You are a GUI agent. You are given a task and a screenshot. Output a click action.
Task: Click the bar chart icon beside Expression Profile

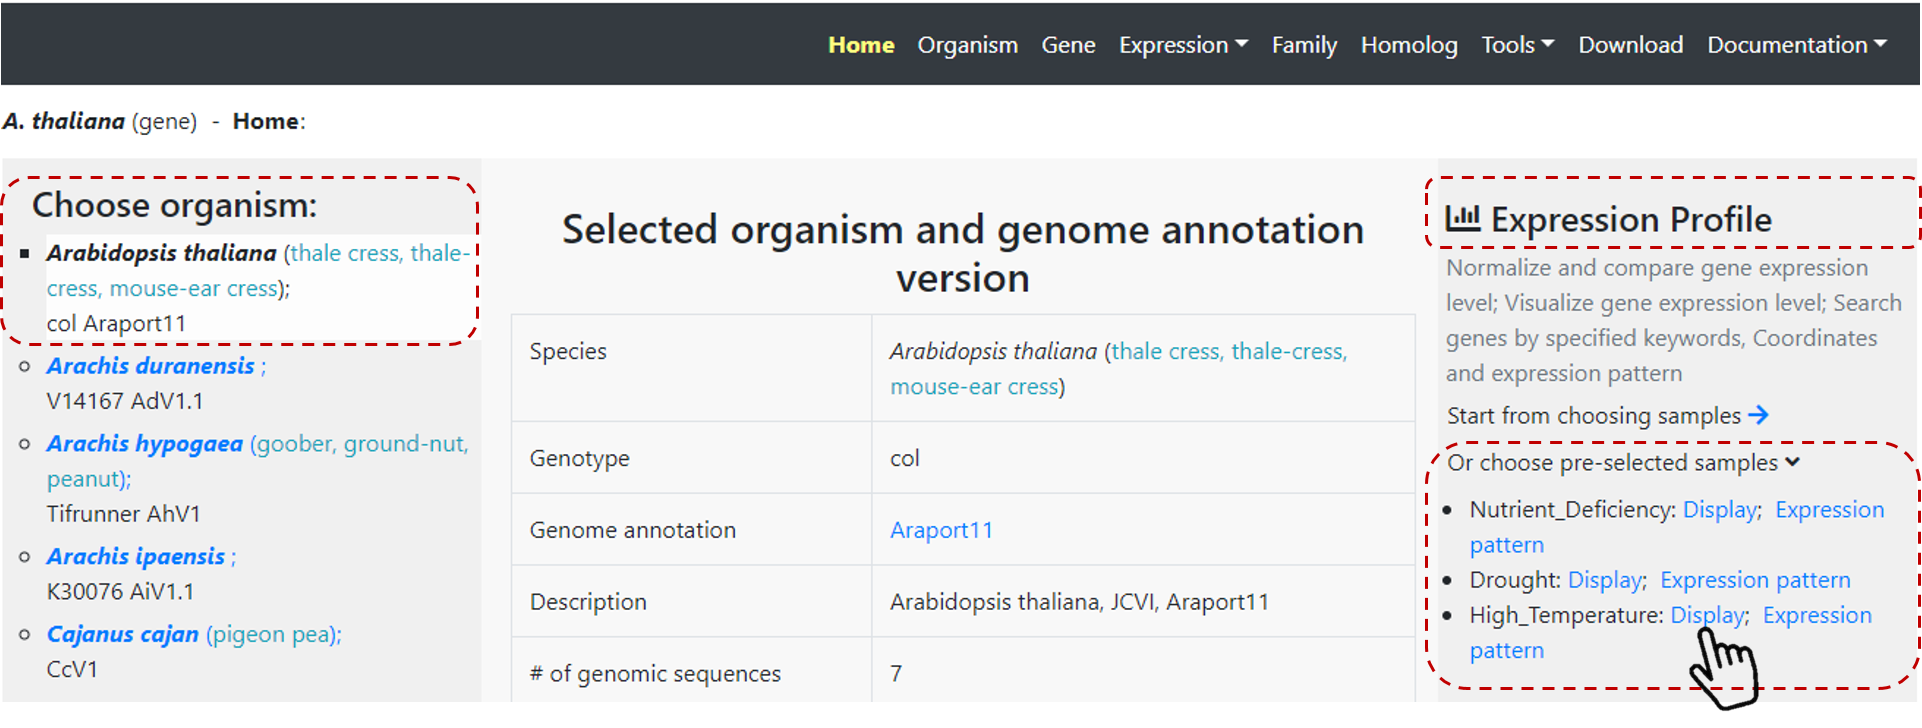click(x=1462, y=219)
